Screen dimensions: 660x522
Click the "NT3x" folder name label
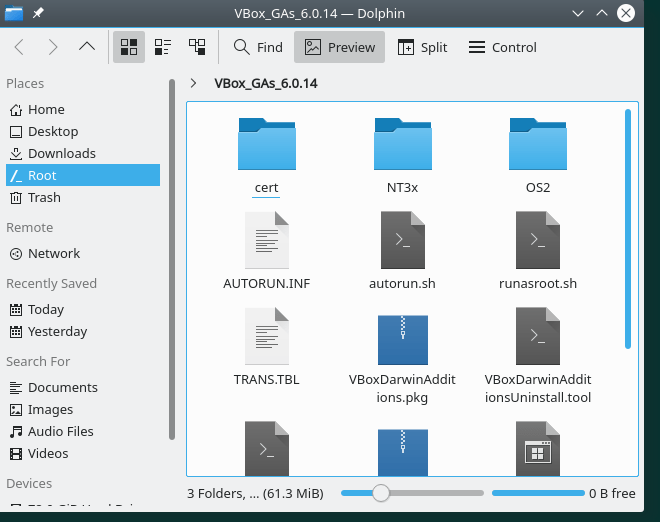click(x=402, y=187)
